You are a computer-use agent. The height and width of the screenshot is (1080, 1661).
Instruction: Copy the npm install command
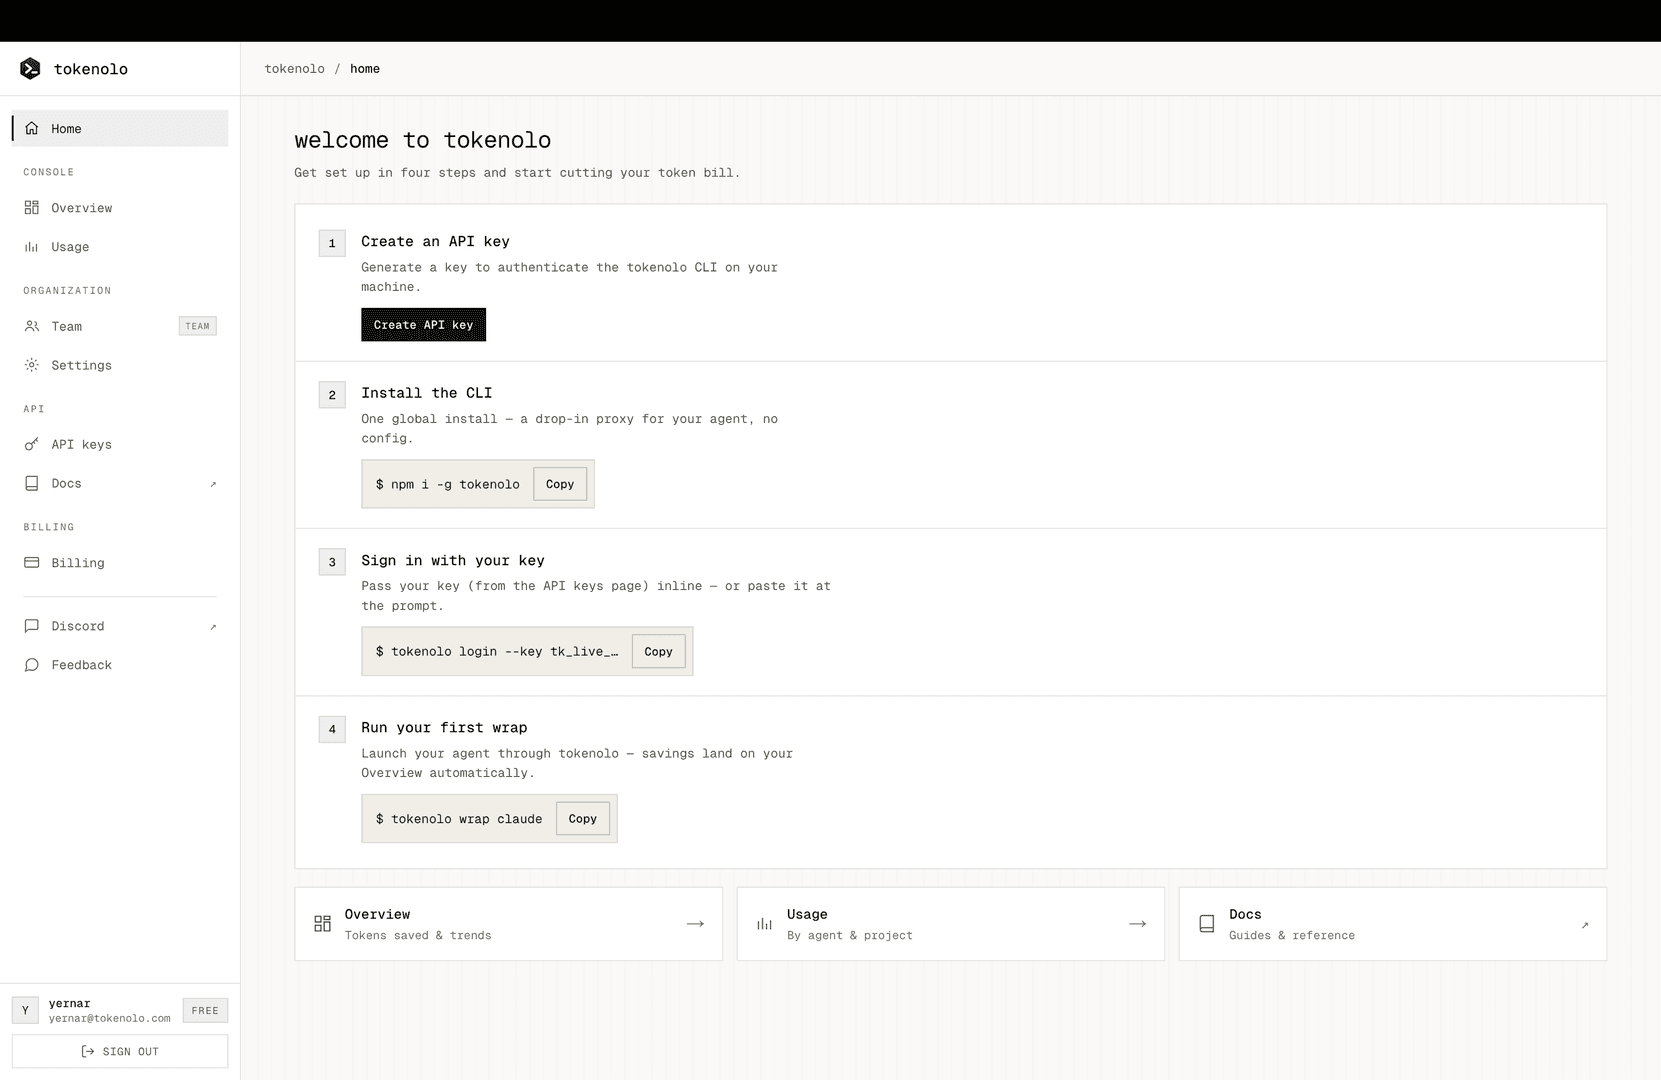pyautogui.click(x=560, y=484)
